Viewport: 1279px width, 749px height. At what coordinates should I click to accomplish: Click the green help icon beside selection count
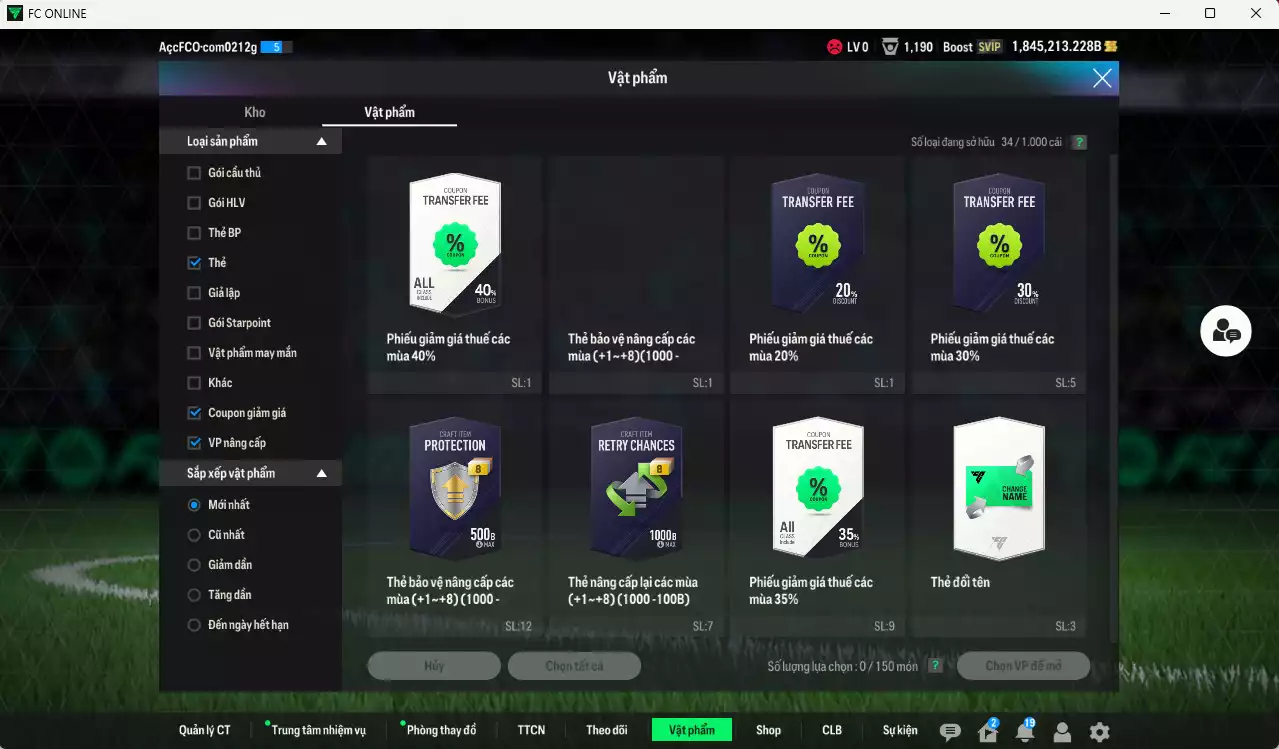935,666
